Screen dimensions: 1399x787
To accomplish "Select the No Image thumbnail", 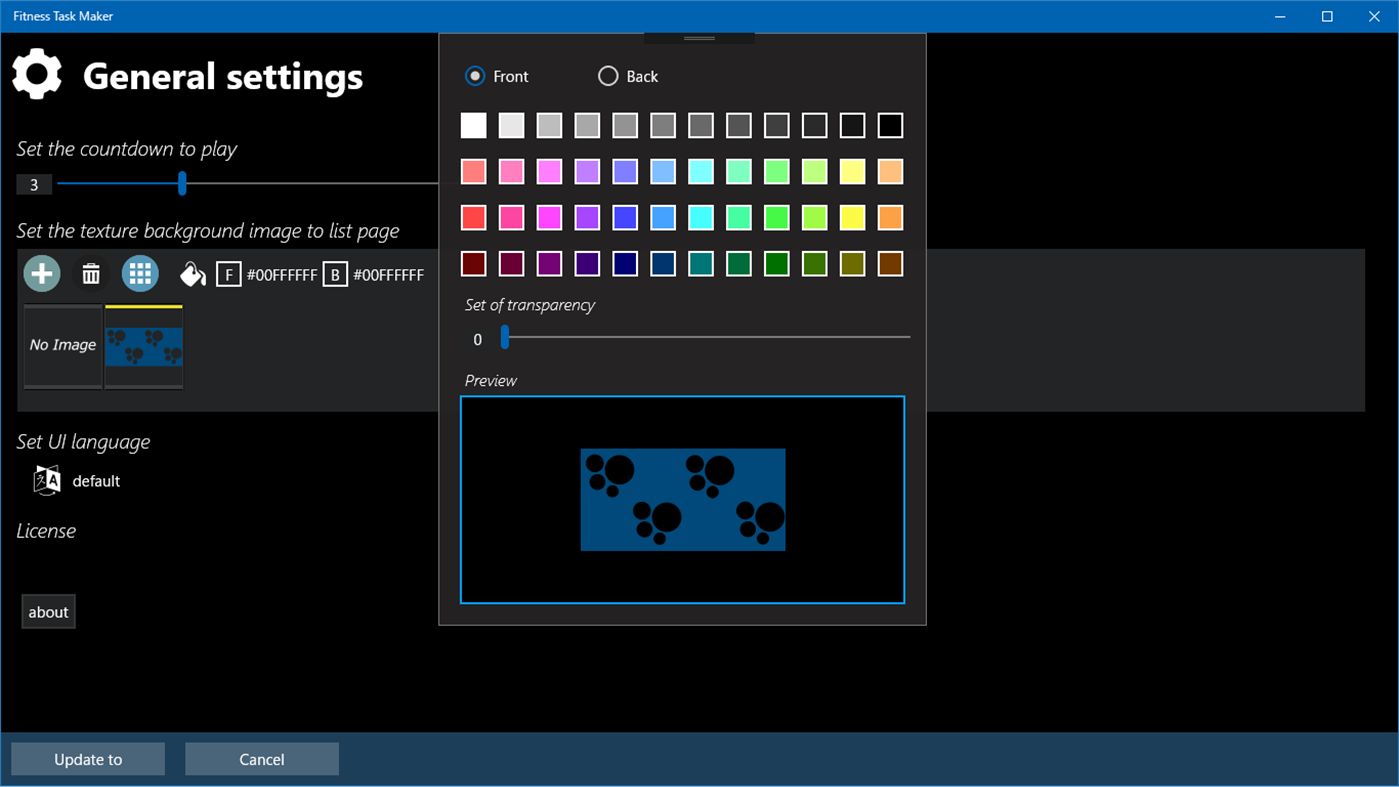I will tap(63, 345).
